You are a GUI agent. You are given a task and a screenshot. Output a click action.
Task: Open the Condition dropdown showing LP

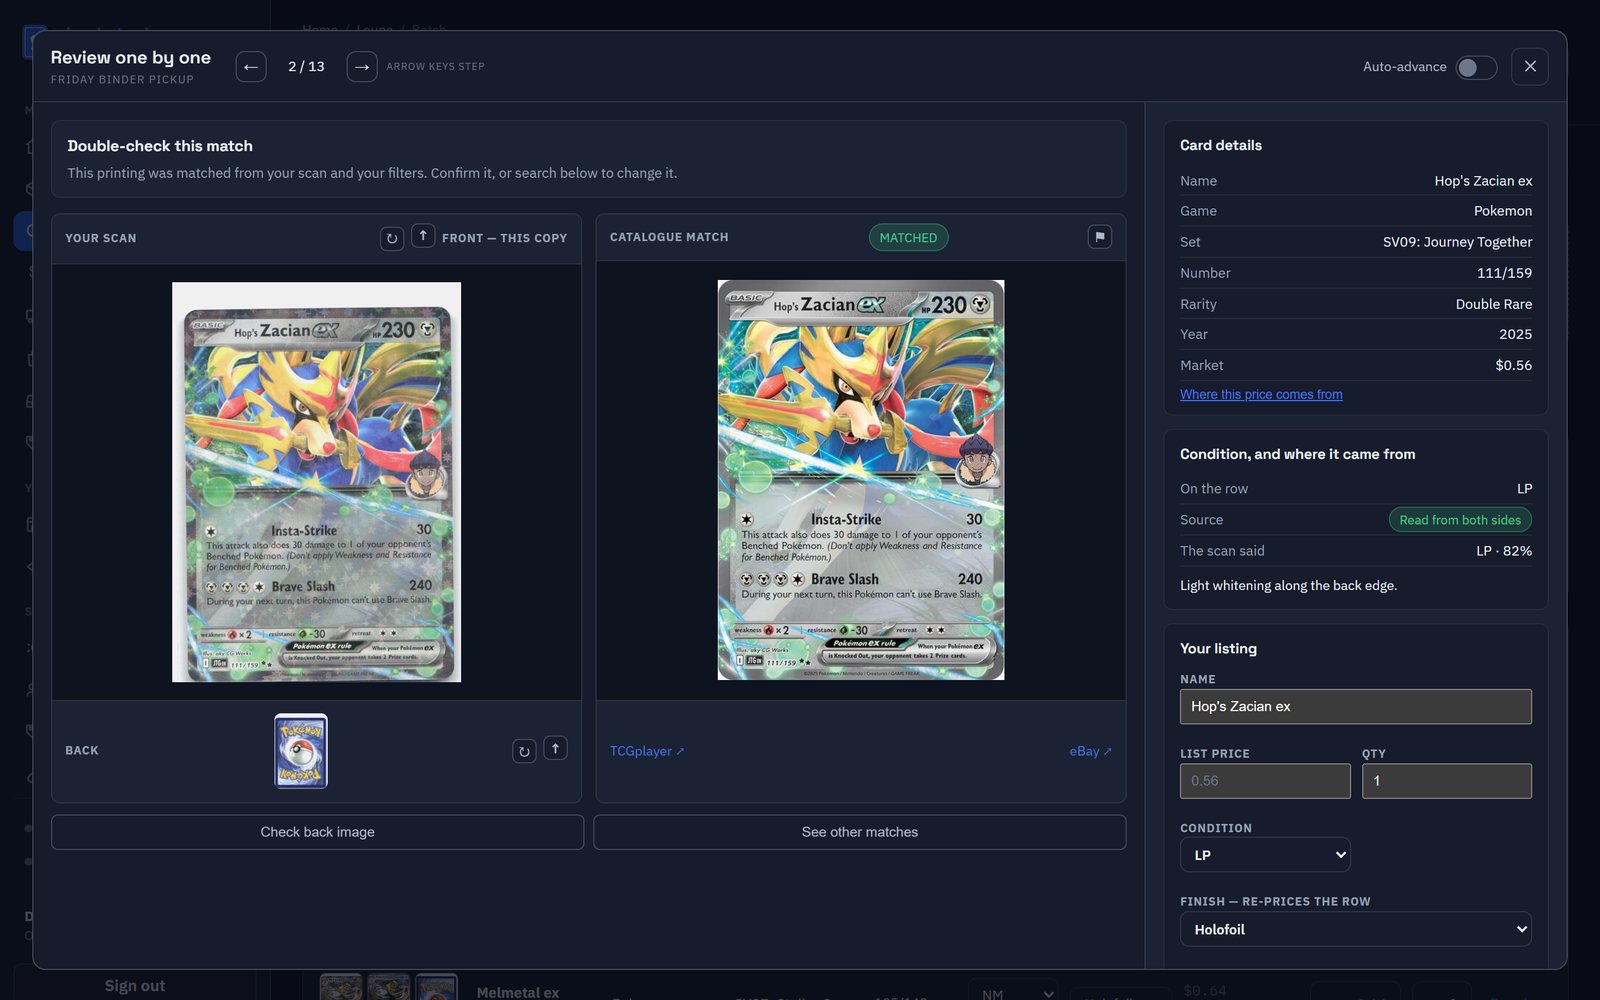click(1265, 855)
